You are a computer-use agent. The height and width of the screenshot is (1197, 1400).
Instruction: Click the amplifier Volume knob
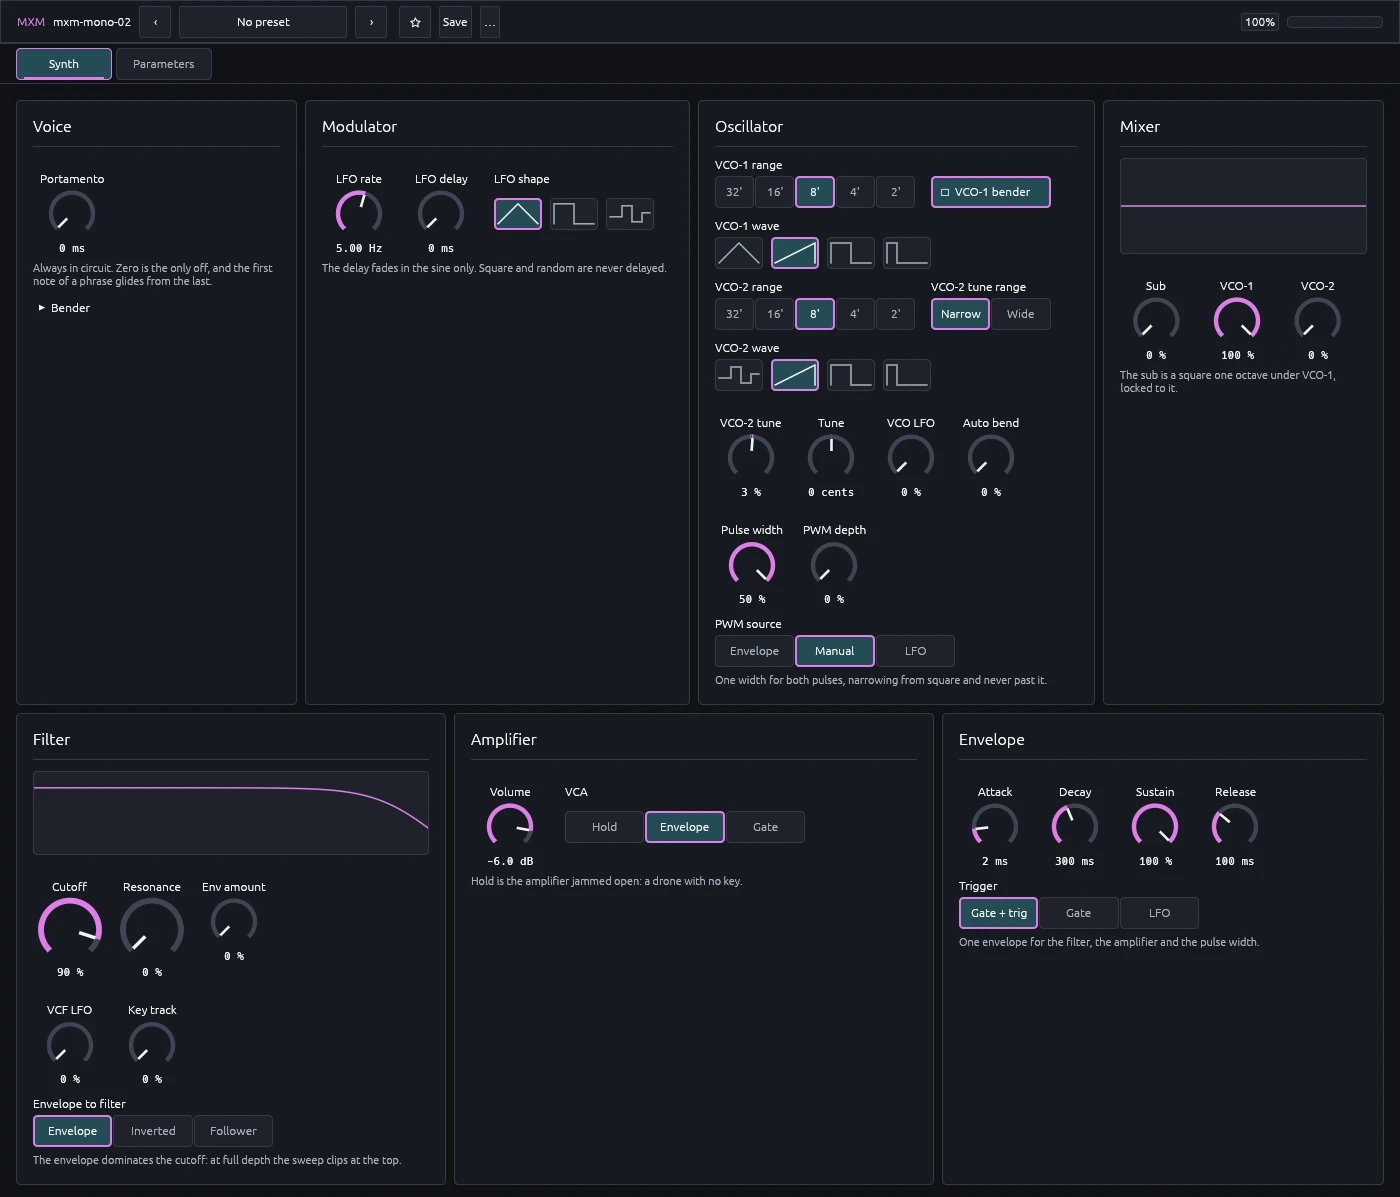(x=510, y=826)
